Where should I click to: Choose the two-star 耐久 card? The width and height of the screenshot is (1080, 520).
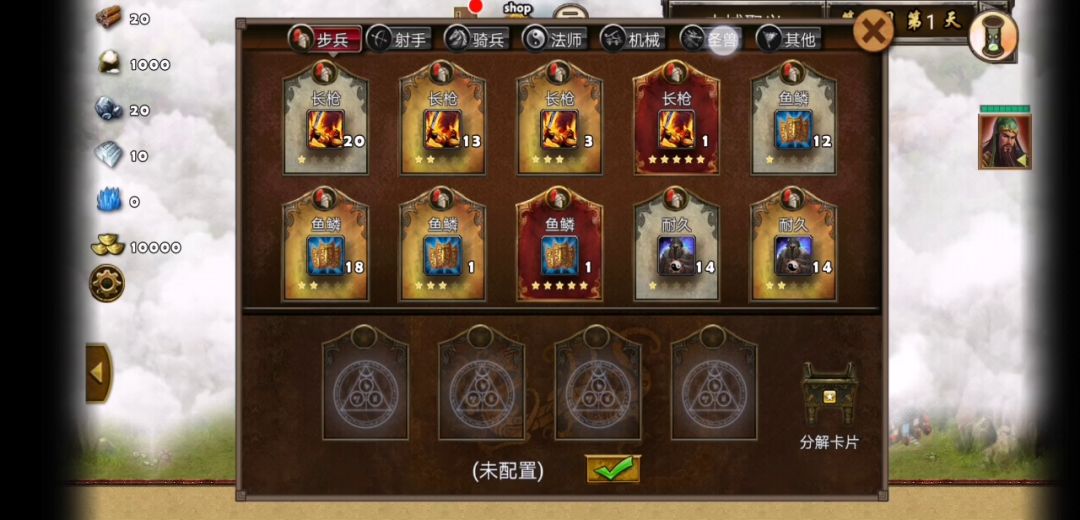[x=793, y=245]
